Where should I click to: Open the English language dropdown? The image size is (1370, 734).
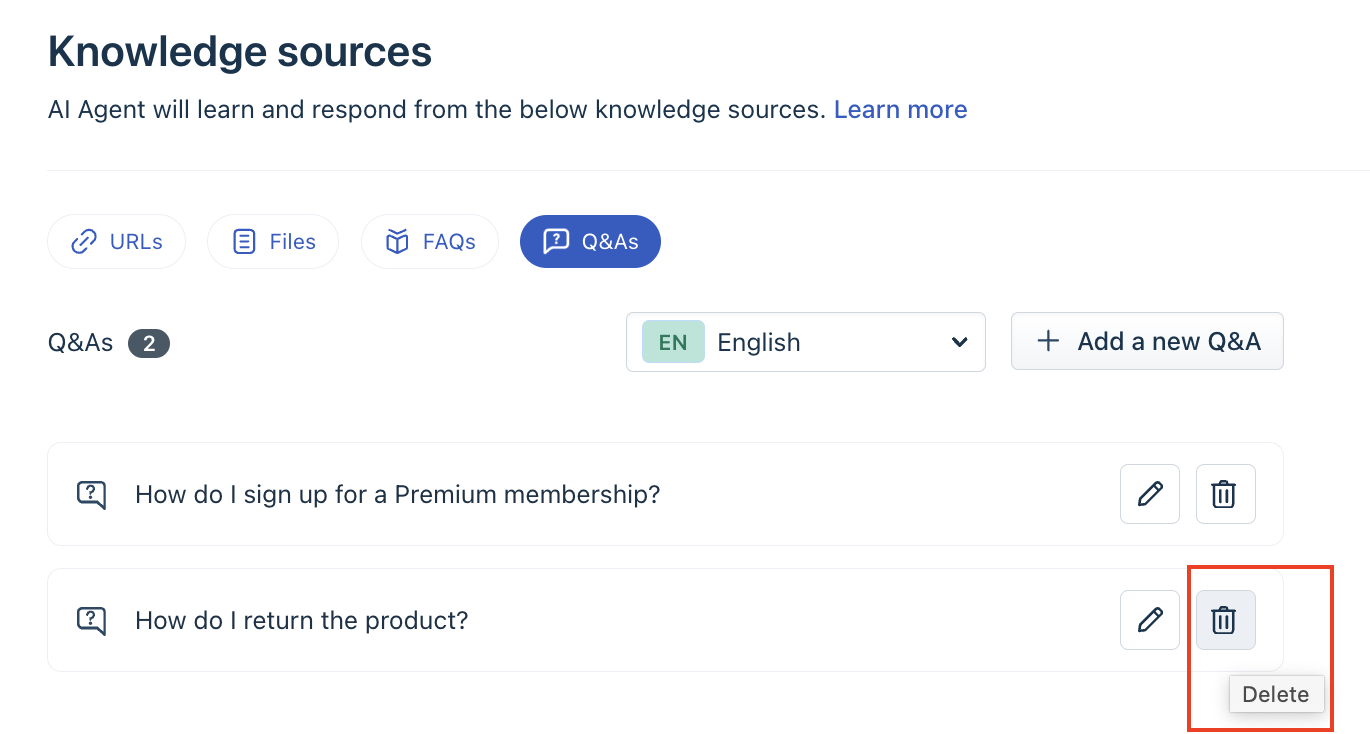coord(805,342)
